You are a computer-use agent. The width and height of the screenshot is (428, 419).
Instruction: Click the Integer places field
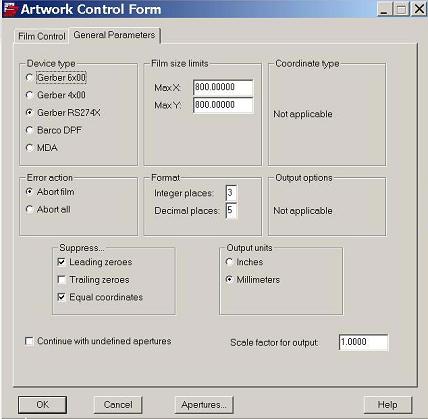(231, 193)
